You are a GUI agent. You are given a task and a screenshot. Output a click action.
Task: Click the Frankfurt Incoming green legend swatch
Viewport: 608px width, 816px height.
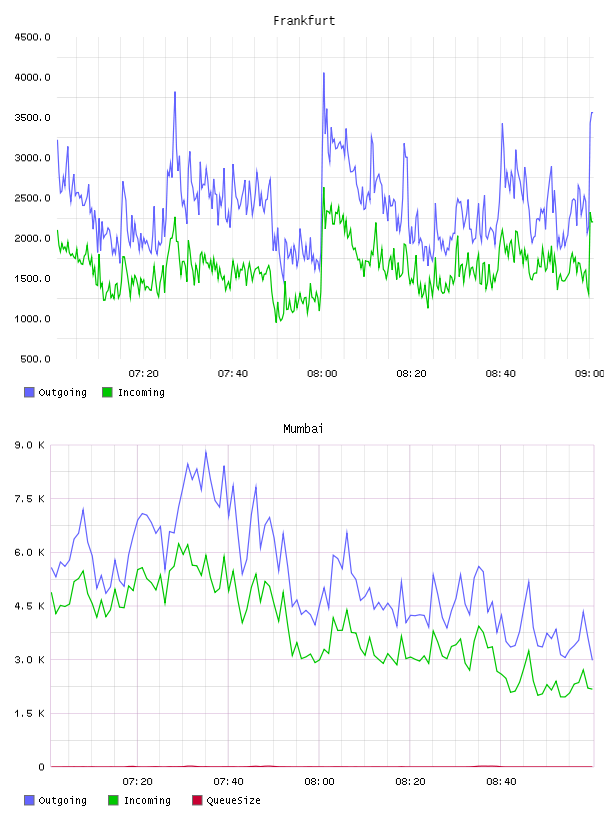tap(107, 392)
